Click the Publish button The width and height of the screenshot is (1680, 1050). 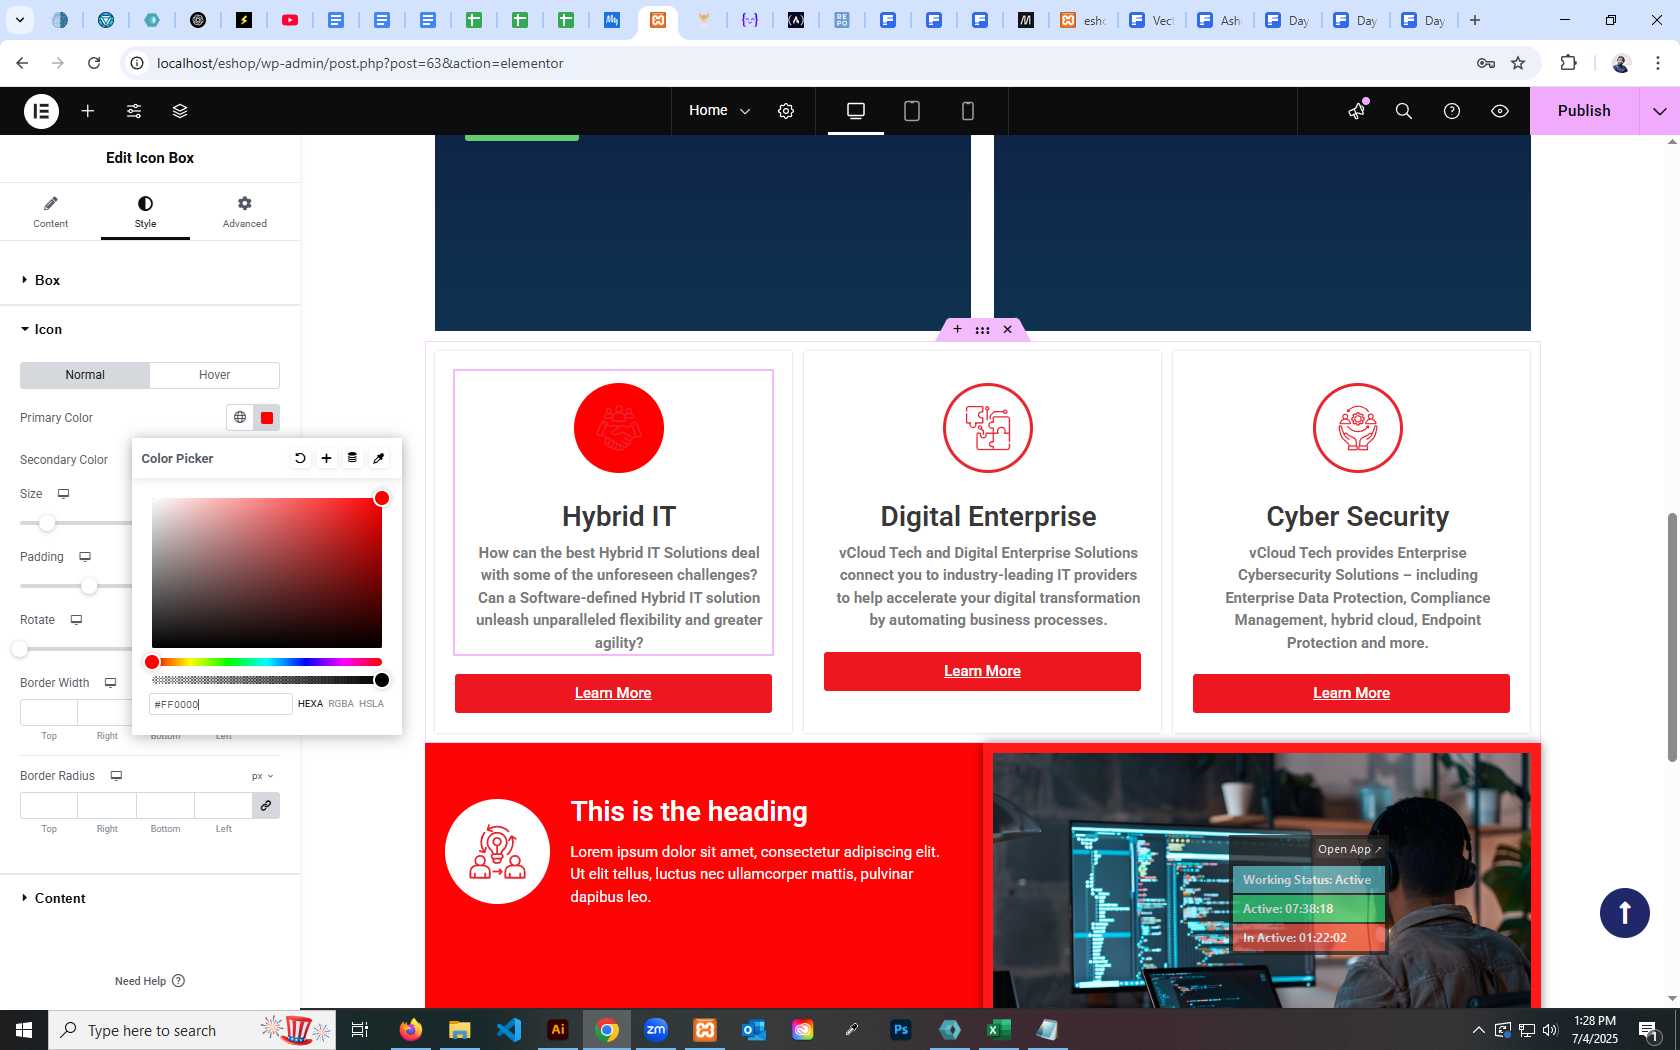(x=1584, y=111)
